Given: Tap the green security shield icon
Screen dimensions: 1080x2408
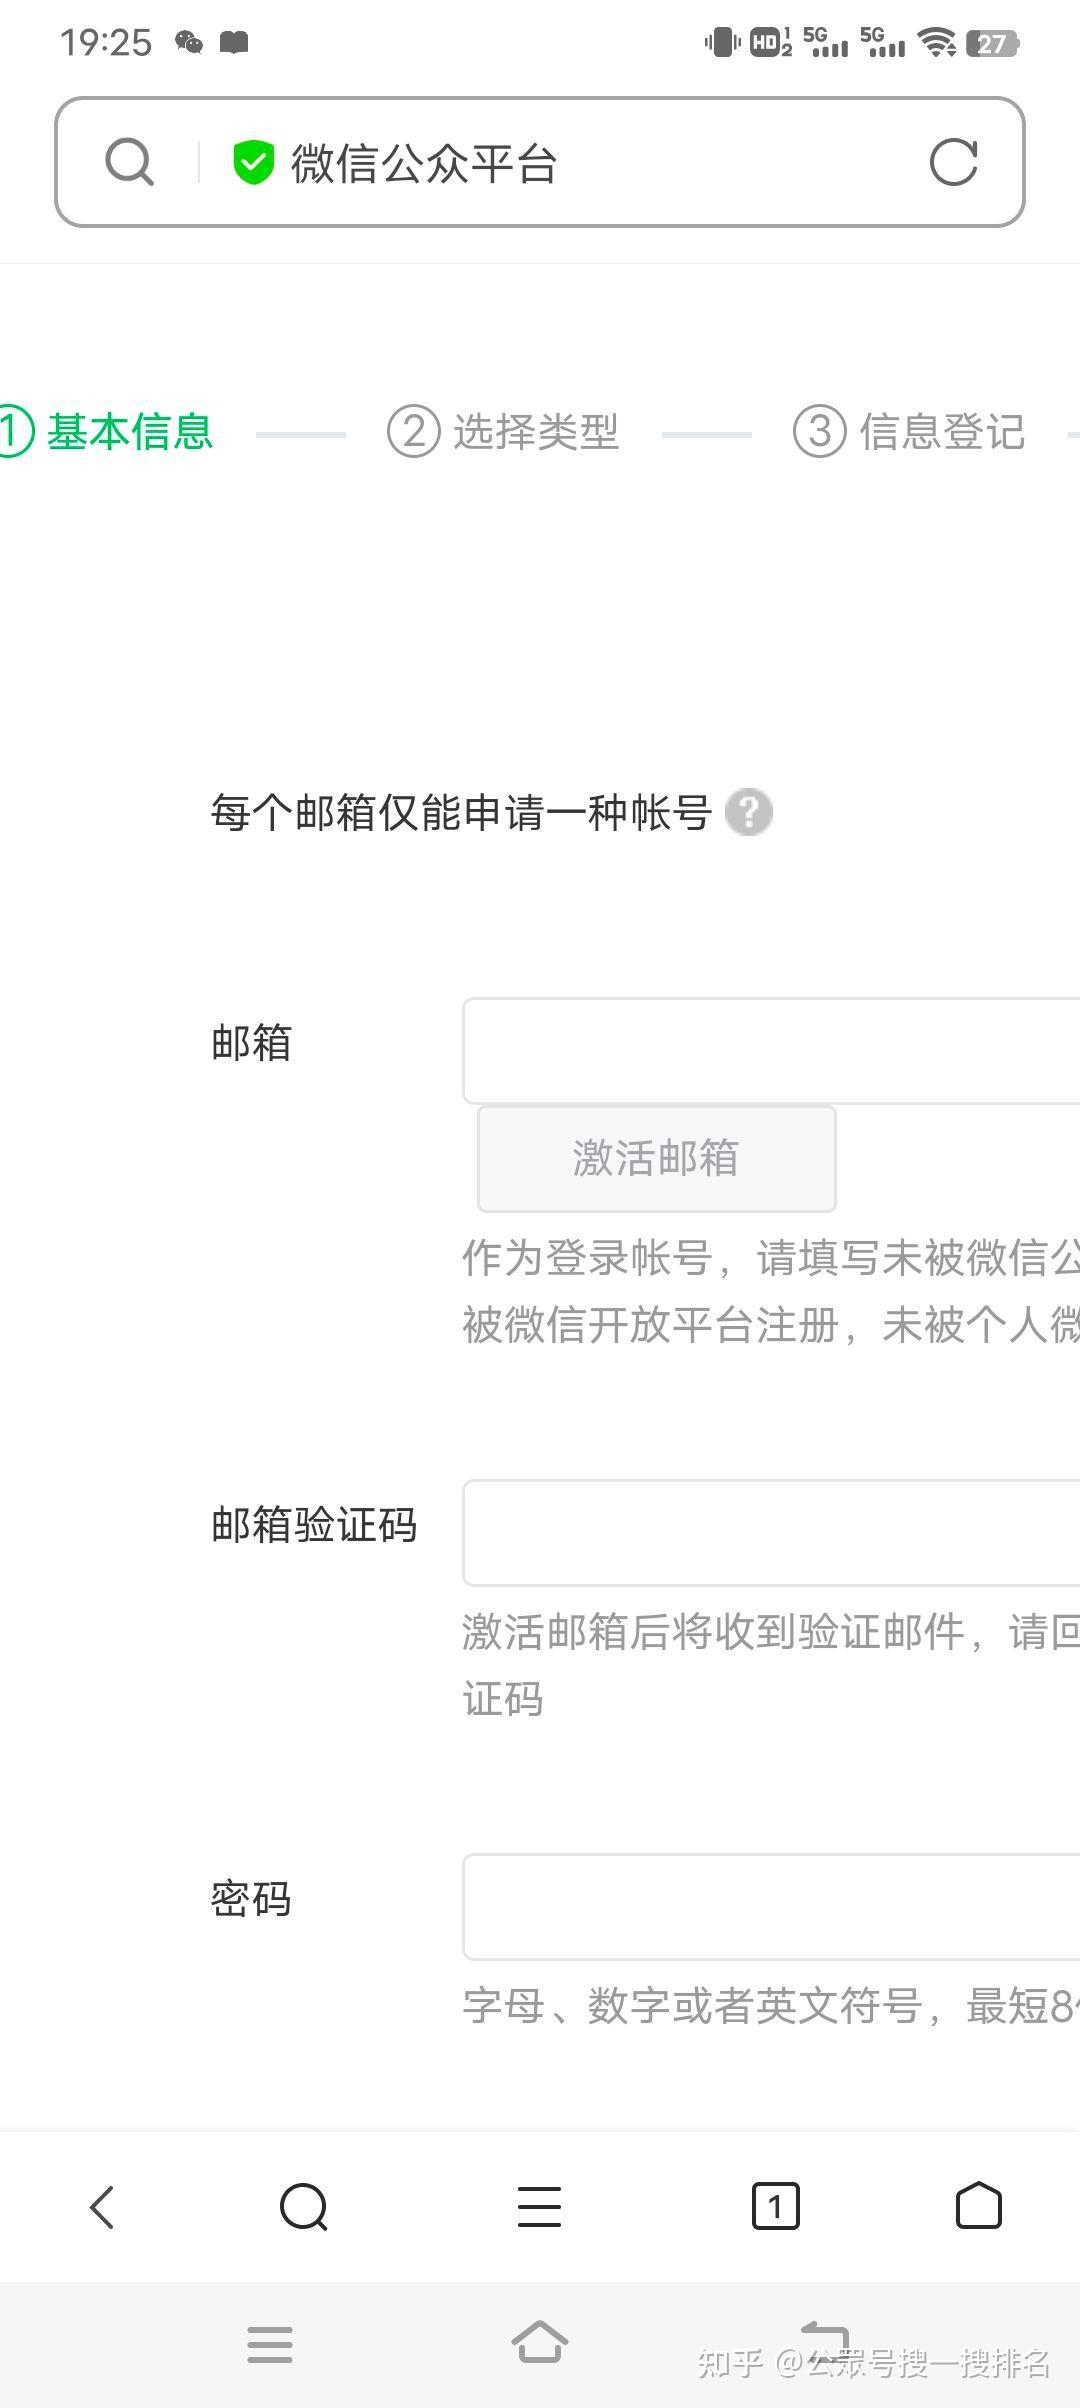Looking at the screenshot, I should click(x=252, y=162).
